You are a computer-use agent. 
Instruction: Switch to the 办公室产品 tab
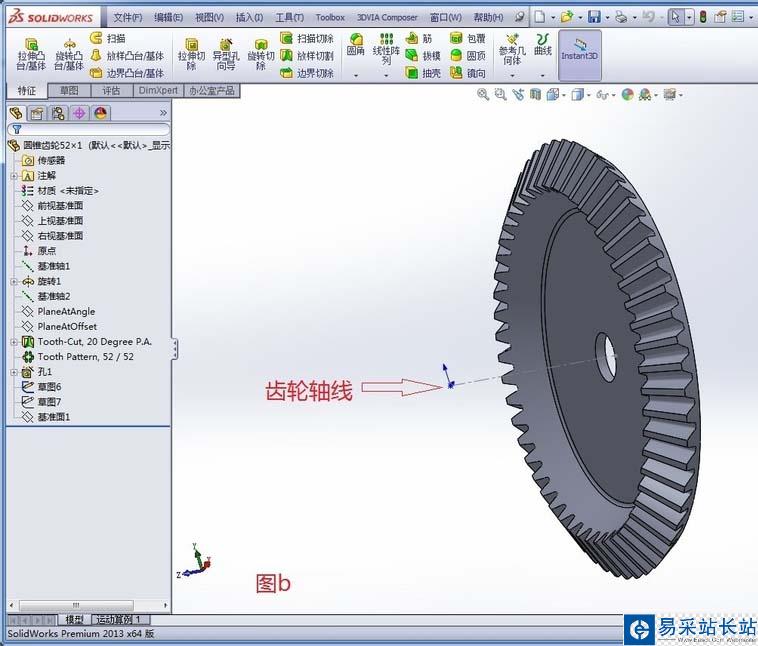click(x=212, y=90)
